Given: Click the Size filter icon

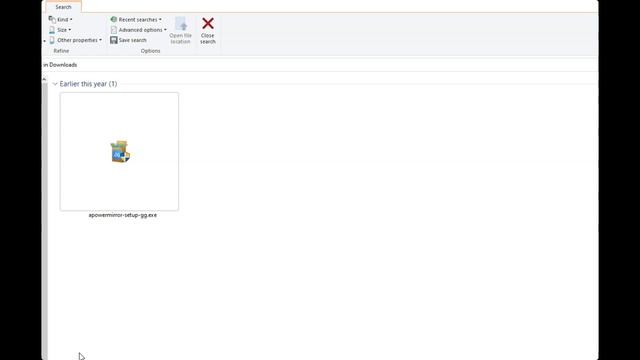Looking at the screenshot, I should (52, 30).
